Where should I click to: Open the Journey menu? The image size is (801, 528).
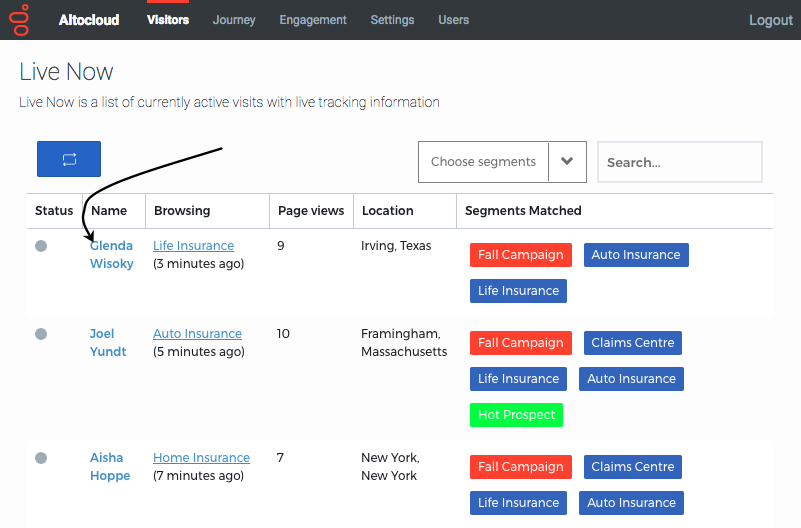point(234,20)
